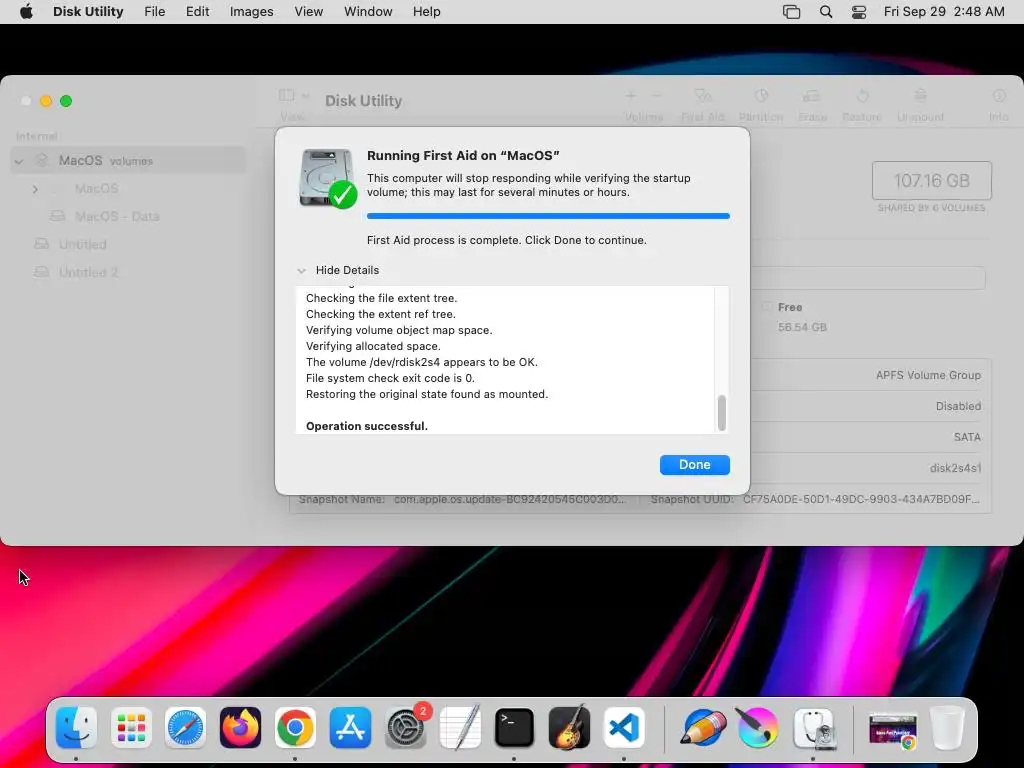Click the Erase toolbar icon

[812, 96]
